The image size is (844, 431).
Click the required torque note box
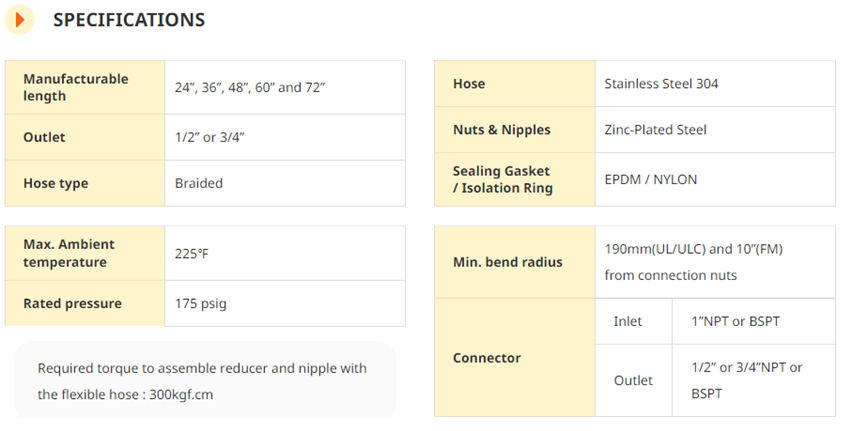[205, 379]
